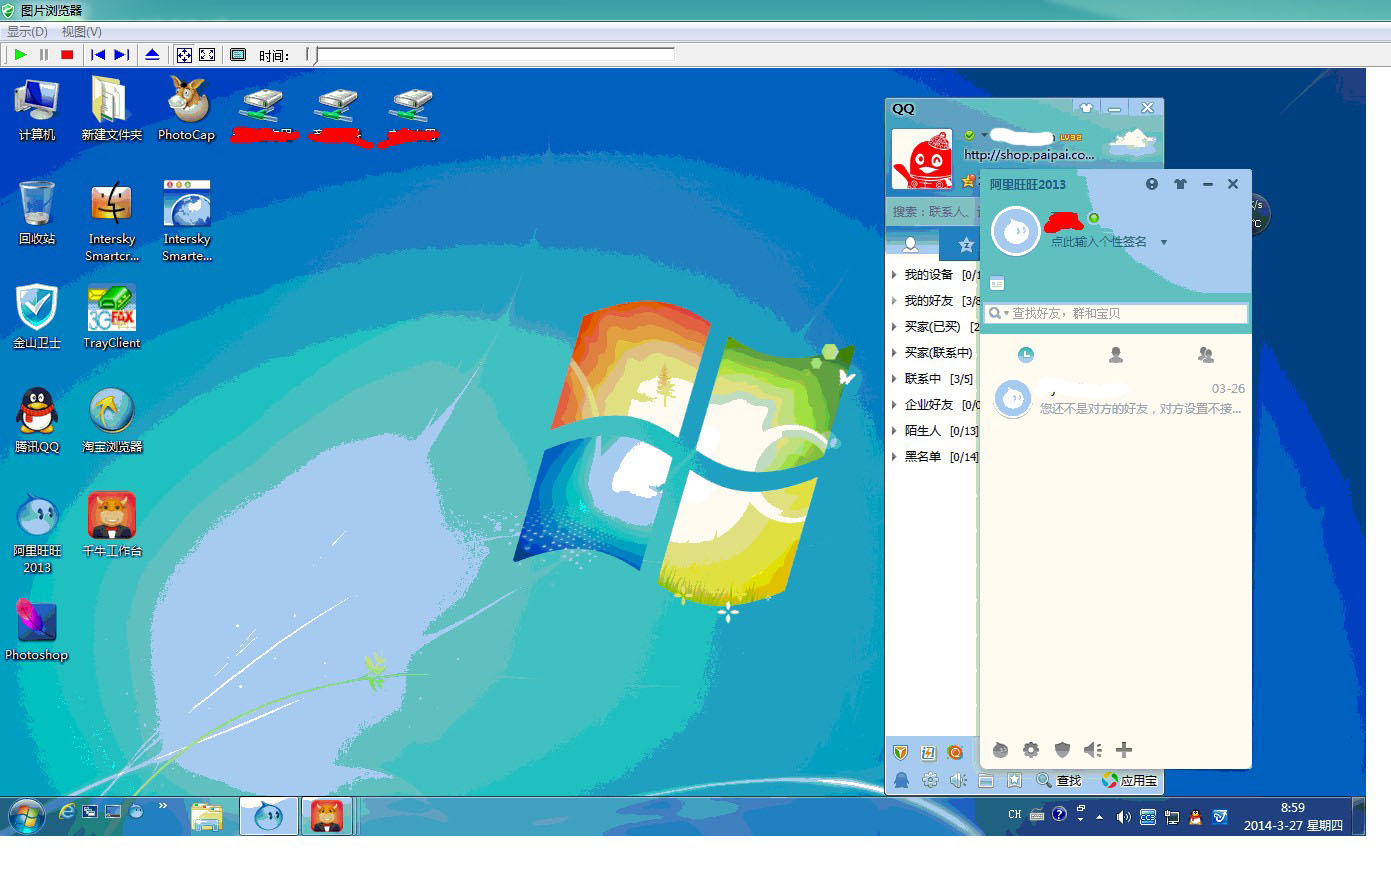Select the PhotoCap desktop shortcut
Viewport: 1391px width, 892px height.
point(186,110)
